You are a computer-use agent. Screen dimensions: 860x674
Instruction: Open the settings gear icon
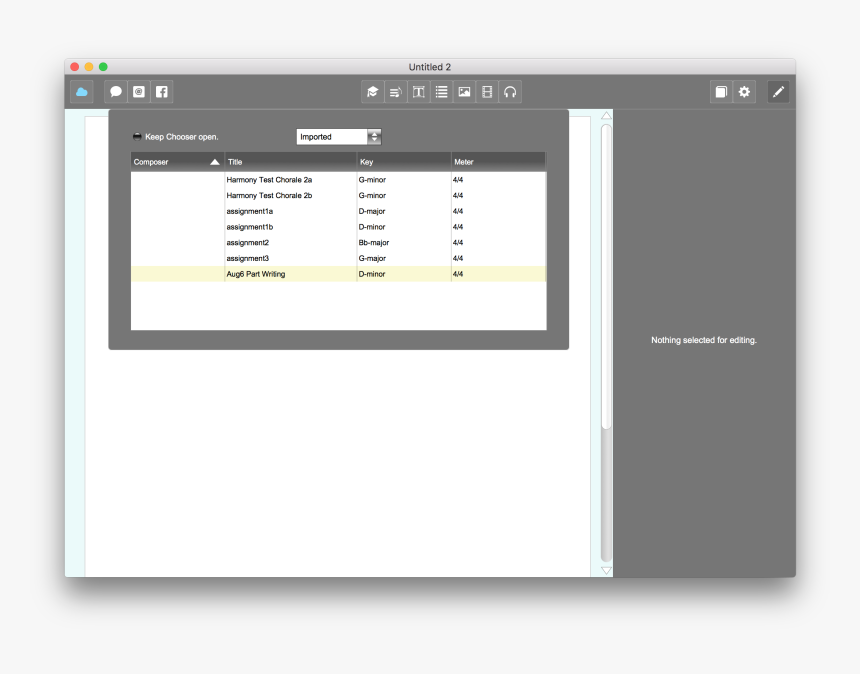coord(743,91)
